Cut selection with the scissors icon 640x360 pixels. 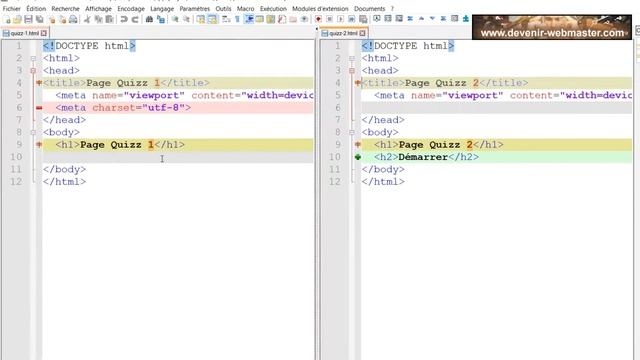87,19
